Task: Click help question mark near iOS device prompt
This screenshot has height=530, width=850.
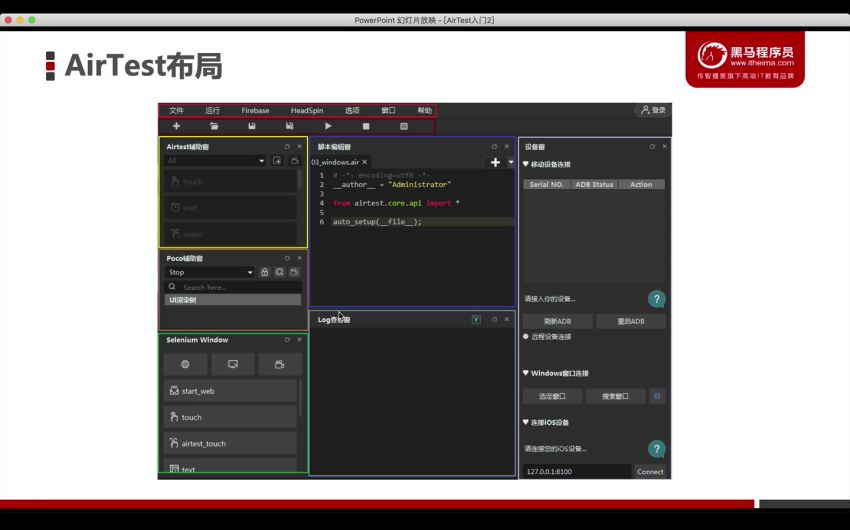Action: point(656,448)
